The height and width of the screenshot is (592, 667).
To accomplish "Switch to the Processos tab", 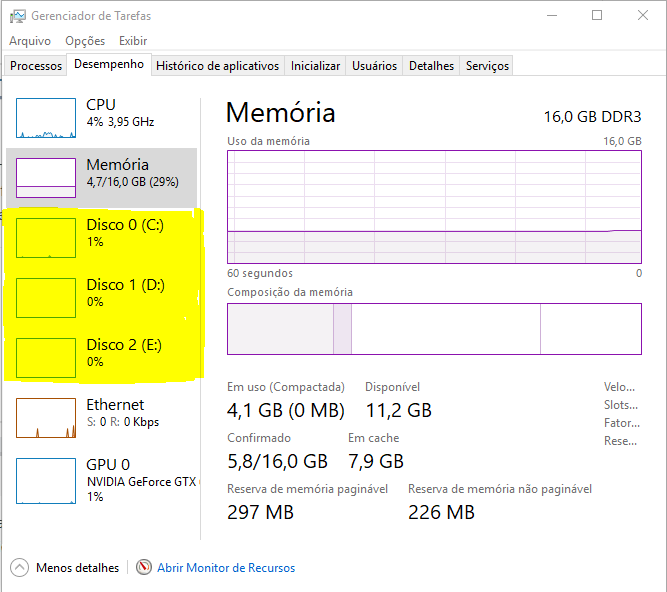I will tap(36, 66).
